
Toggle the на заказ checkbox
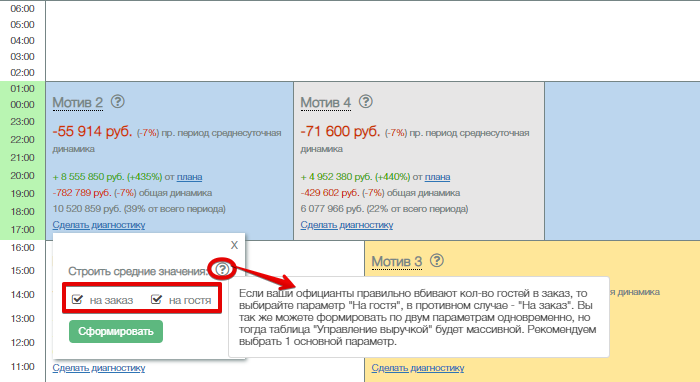click(77, 299)
